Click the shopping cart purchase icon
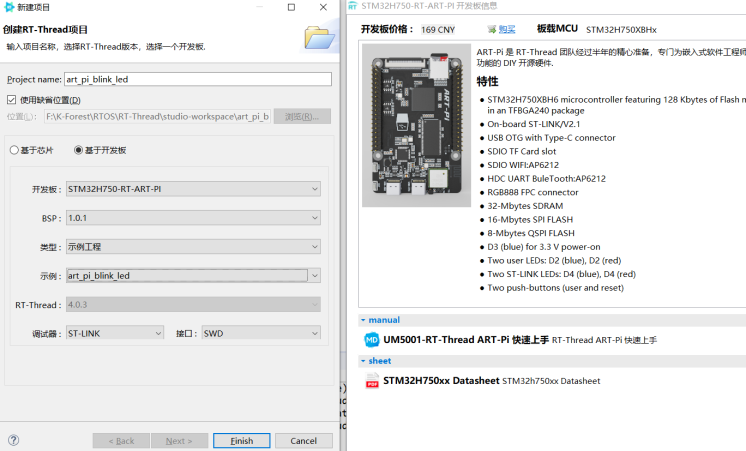 (x=491, y=29)
